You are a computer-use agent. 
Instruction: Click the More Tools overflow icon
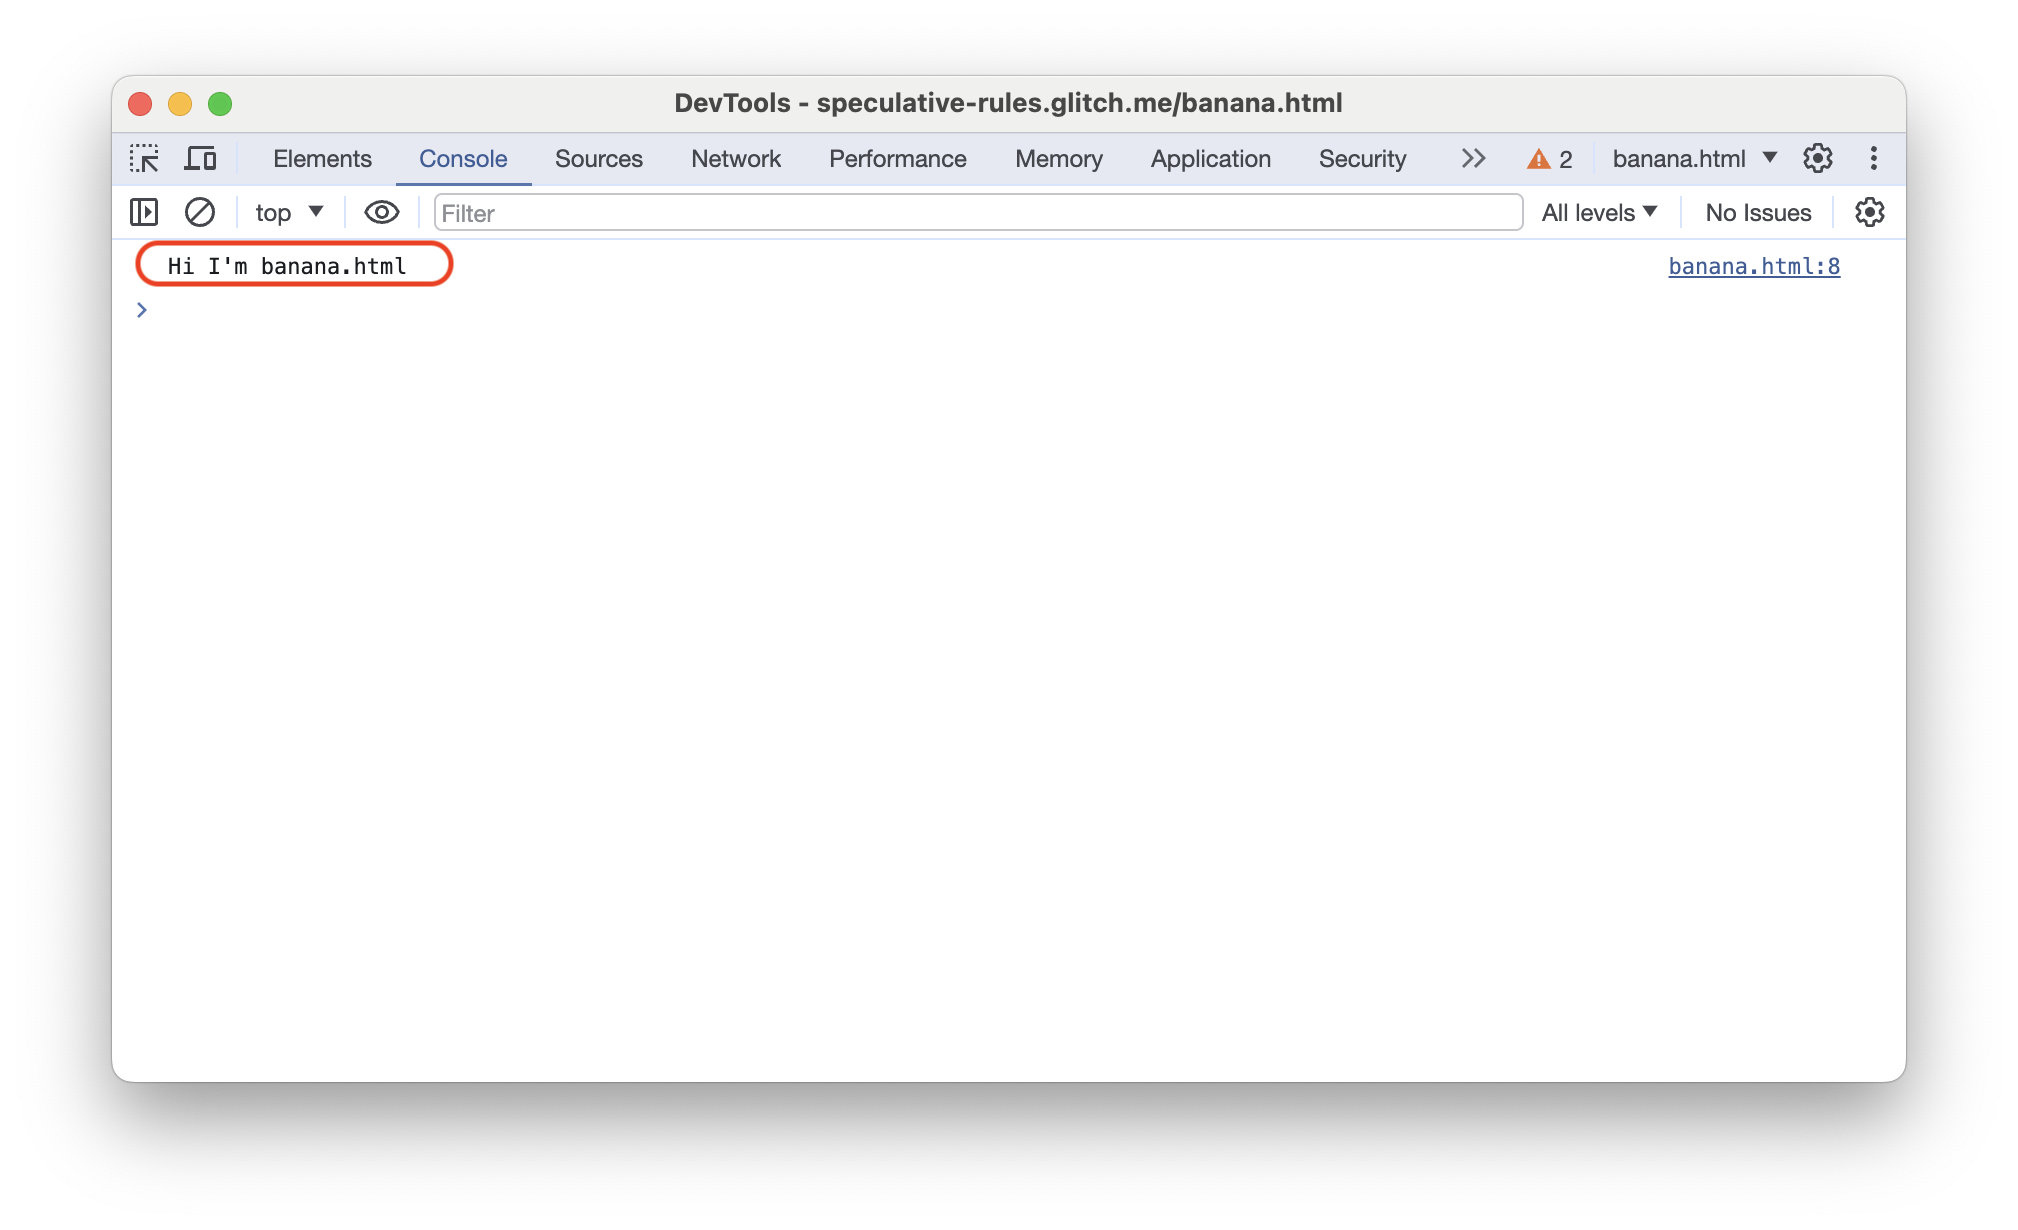[x=1473, y=159]
